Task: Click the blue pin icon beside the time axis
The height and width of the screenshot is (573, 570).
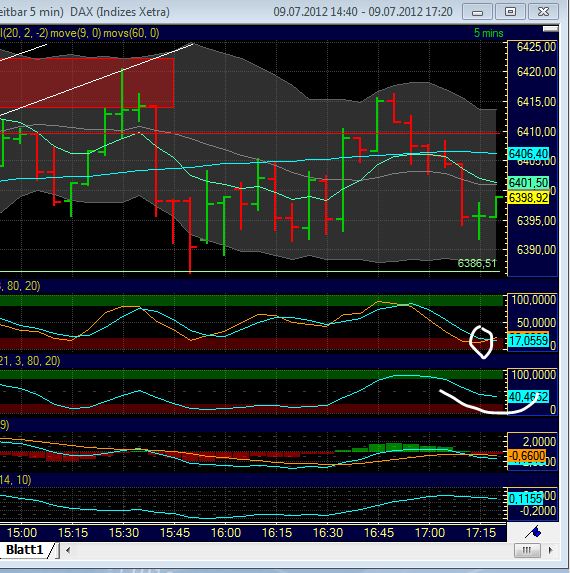Action: [x=533, y=532]
